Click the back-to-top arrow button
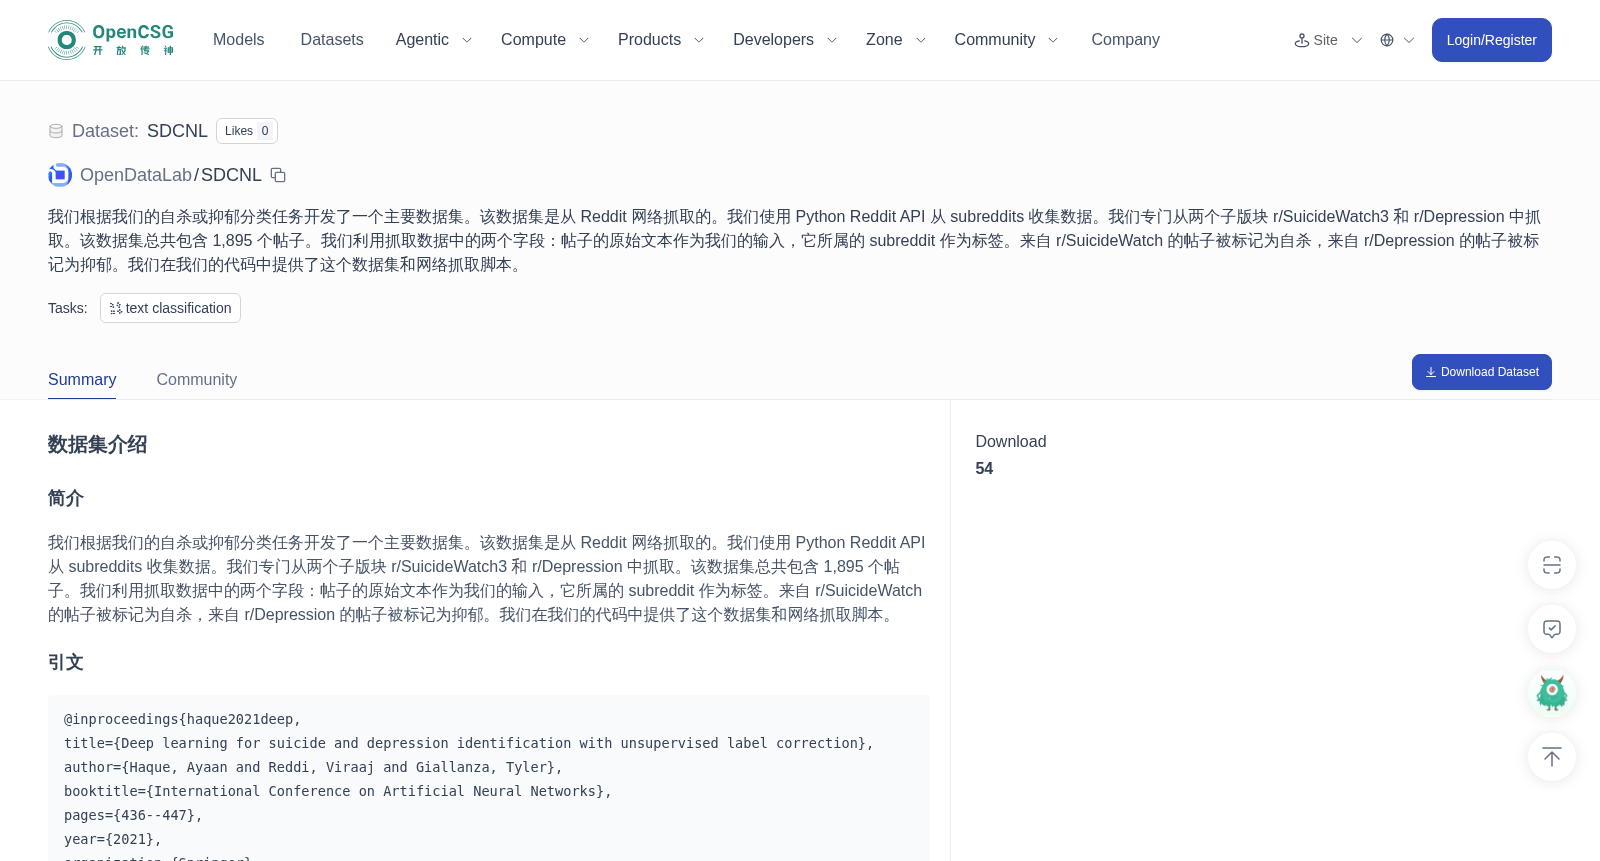This screenshot has height=861, width=1600. tap(1552, 757)
